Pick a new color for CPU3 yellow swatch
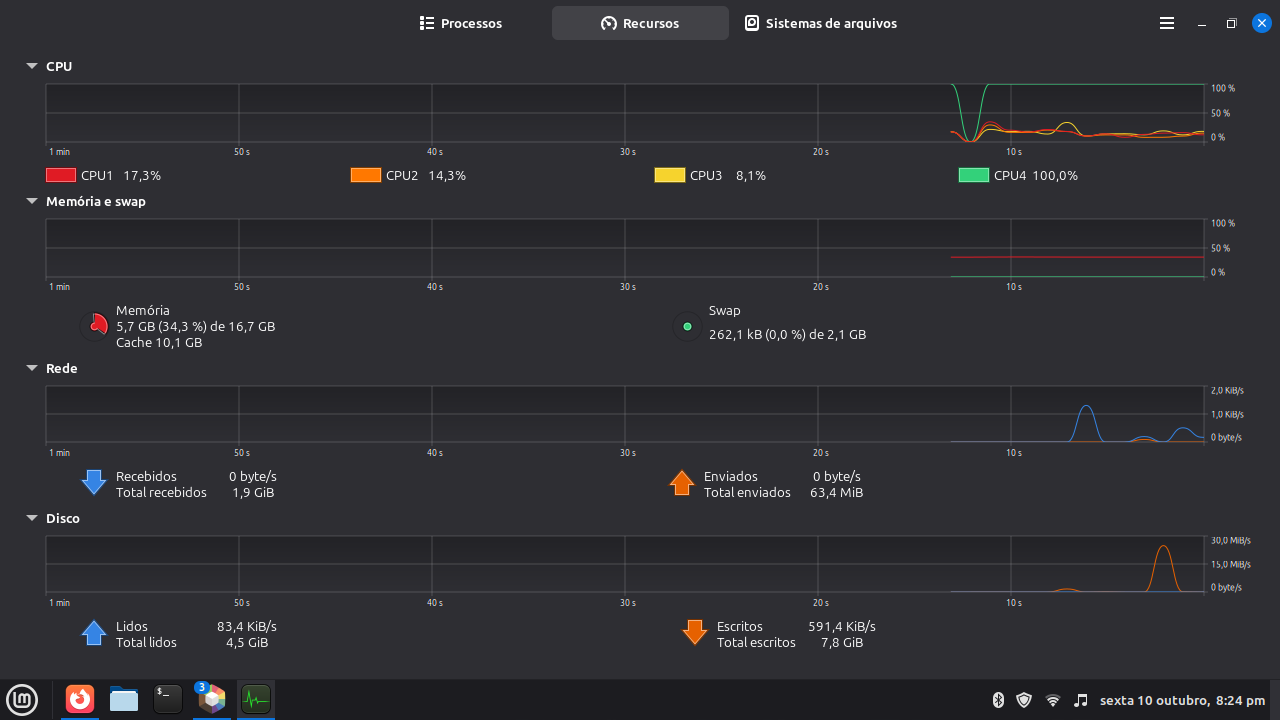Image resolution: width=1280 pixels, height=720 pixels. (x=669, y=175)
